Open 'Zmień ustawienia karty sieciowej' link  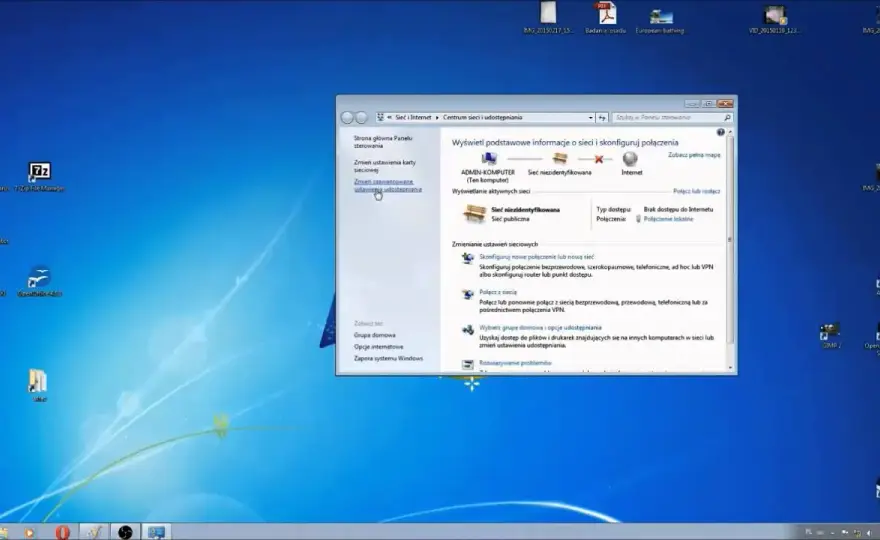coord(384,166)
